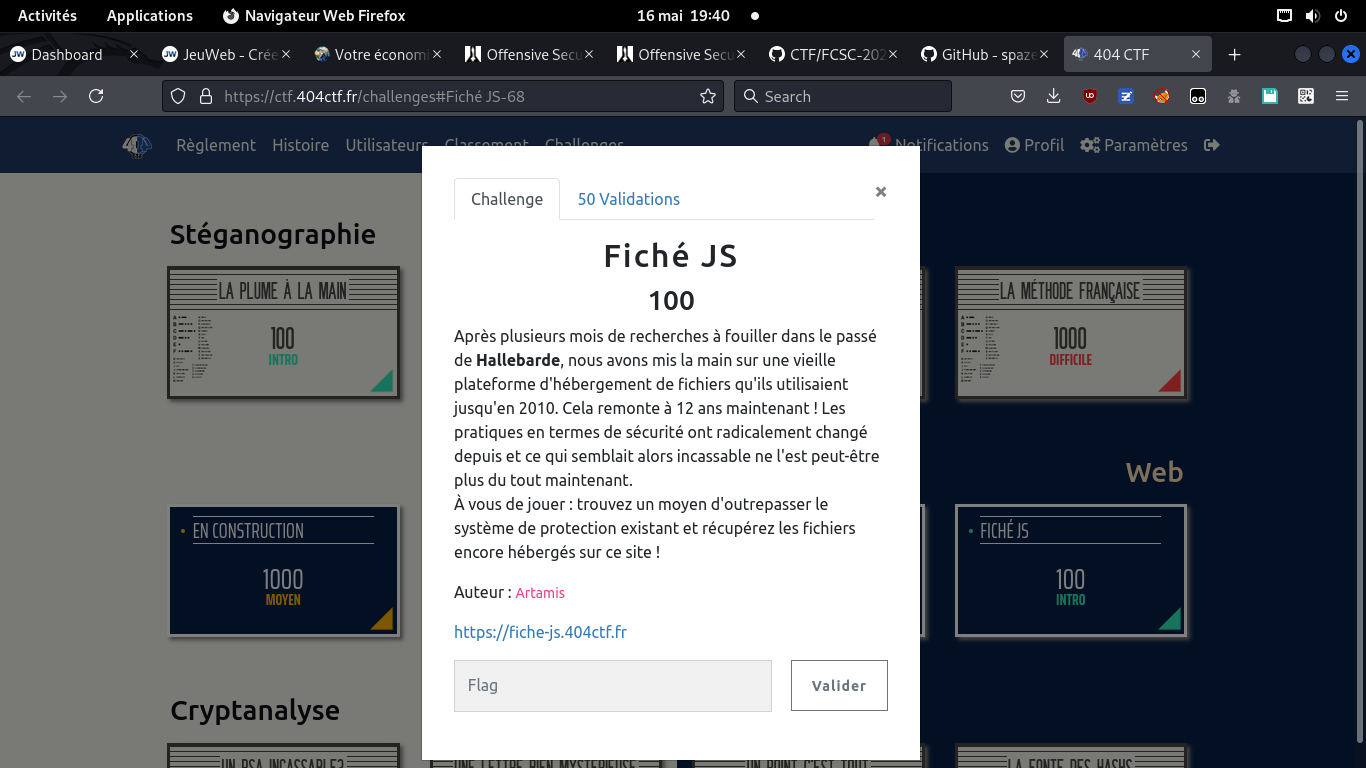The width and height of the screenshot is (1366, 768).
Task: Switch to the Dashboard tab
Action: [75, 54]
